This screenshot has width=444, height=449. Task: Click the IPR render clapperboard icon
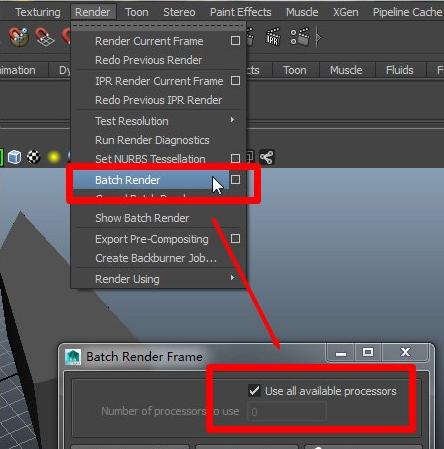point(273,37)
